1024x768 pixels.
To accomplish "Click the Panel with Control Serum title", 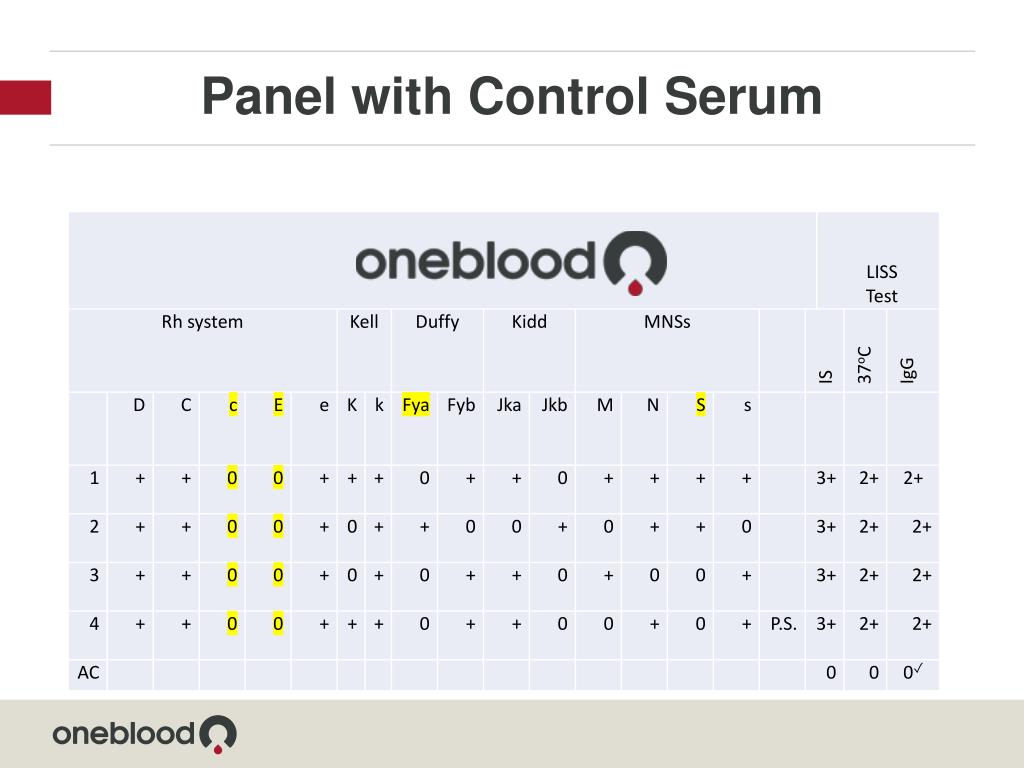I will [x=512, y=97].
